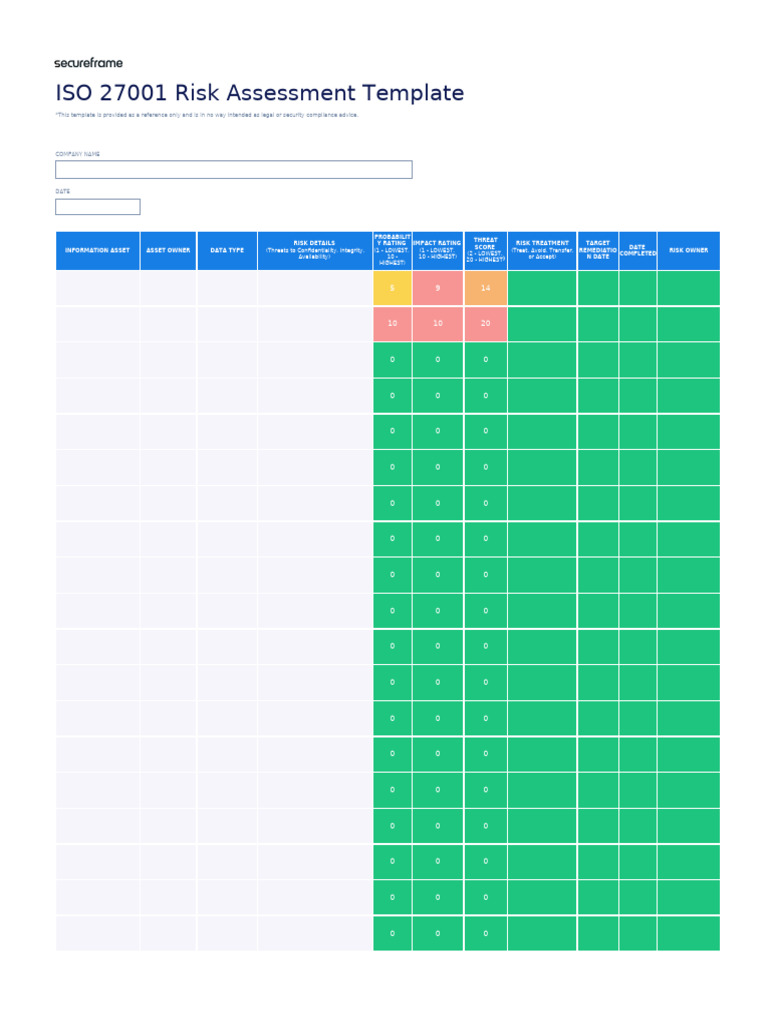Viewport: 768px width, 1024px height.
Task: Click the Risk Details column header
Action: (x=314, y=251)
